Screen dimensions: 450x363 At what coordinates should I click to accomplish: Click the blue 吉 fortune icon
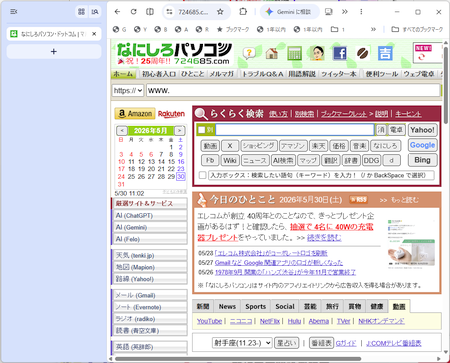point(385,53)
